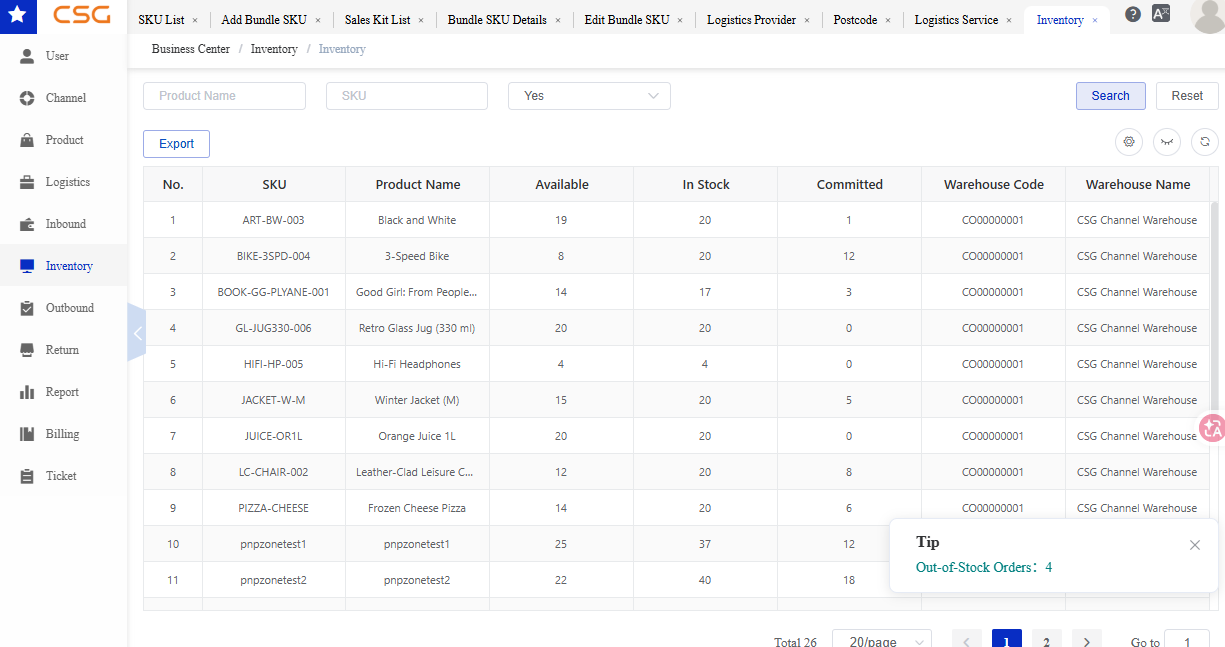
Task: Open the Yes filter dropdown
Action: pos(589,96)
